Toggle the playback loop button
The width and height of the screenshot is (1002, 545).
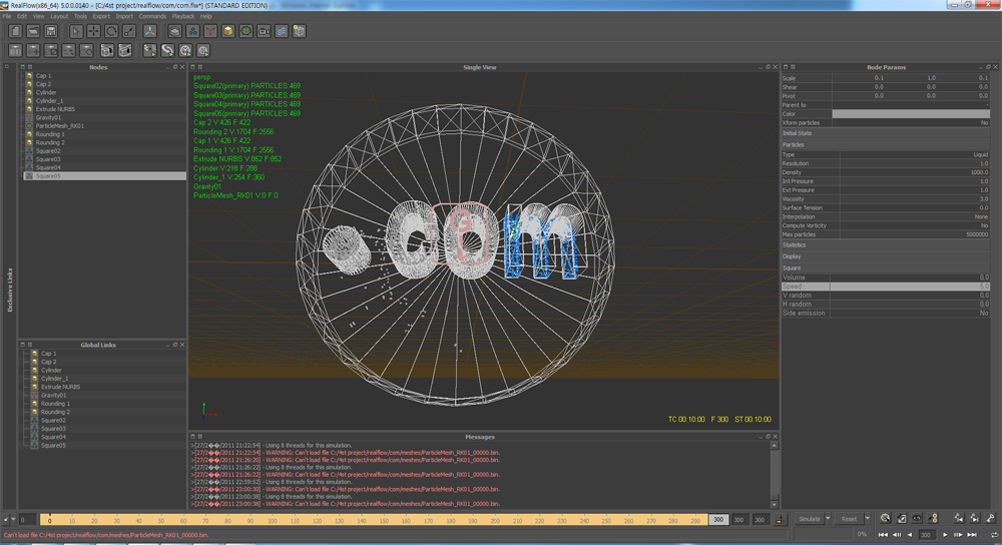(x=994, y=534)
